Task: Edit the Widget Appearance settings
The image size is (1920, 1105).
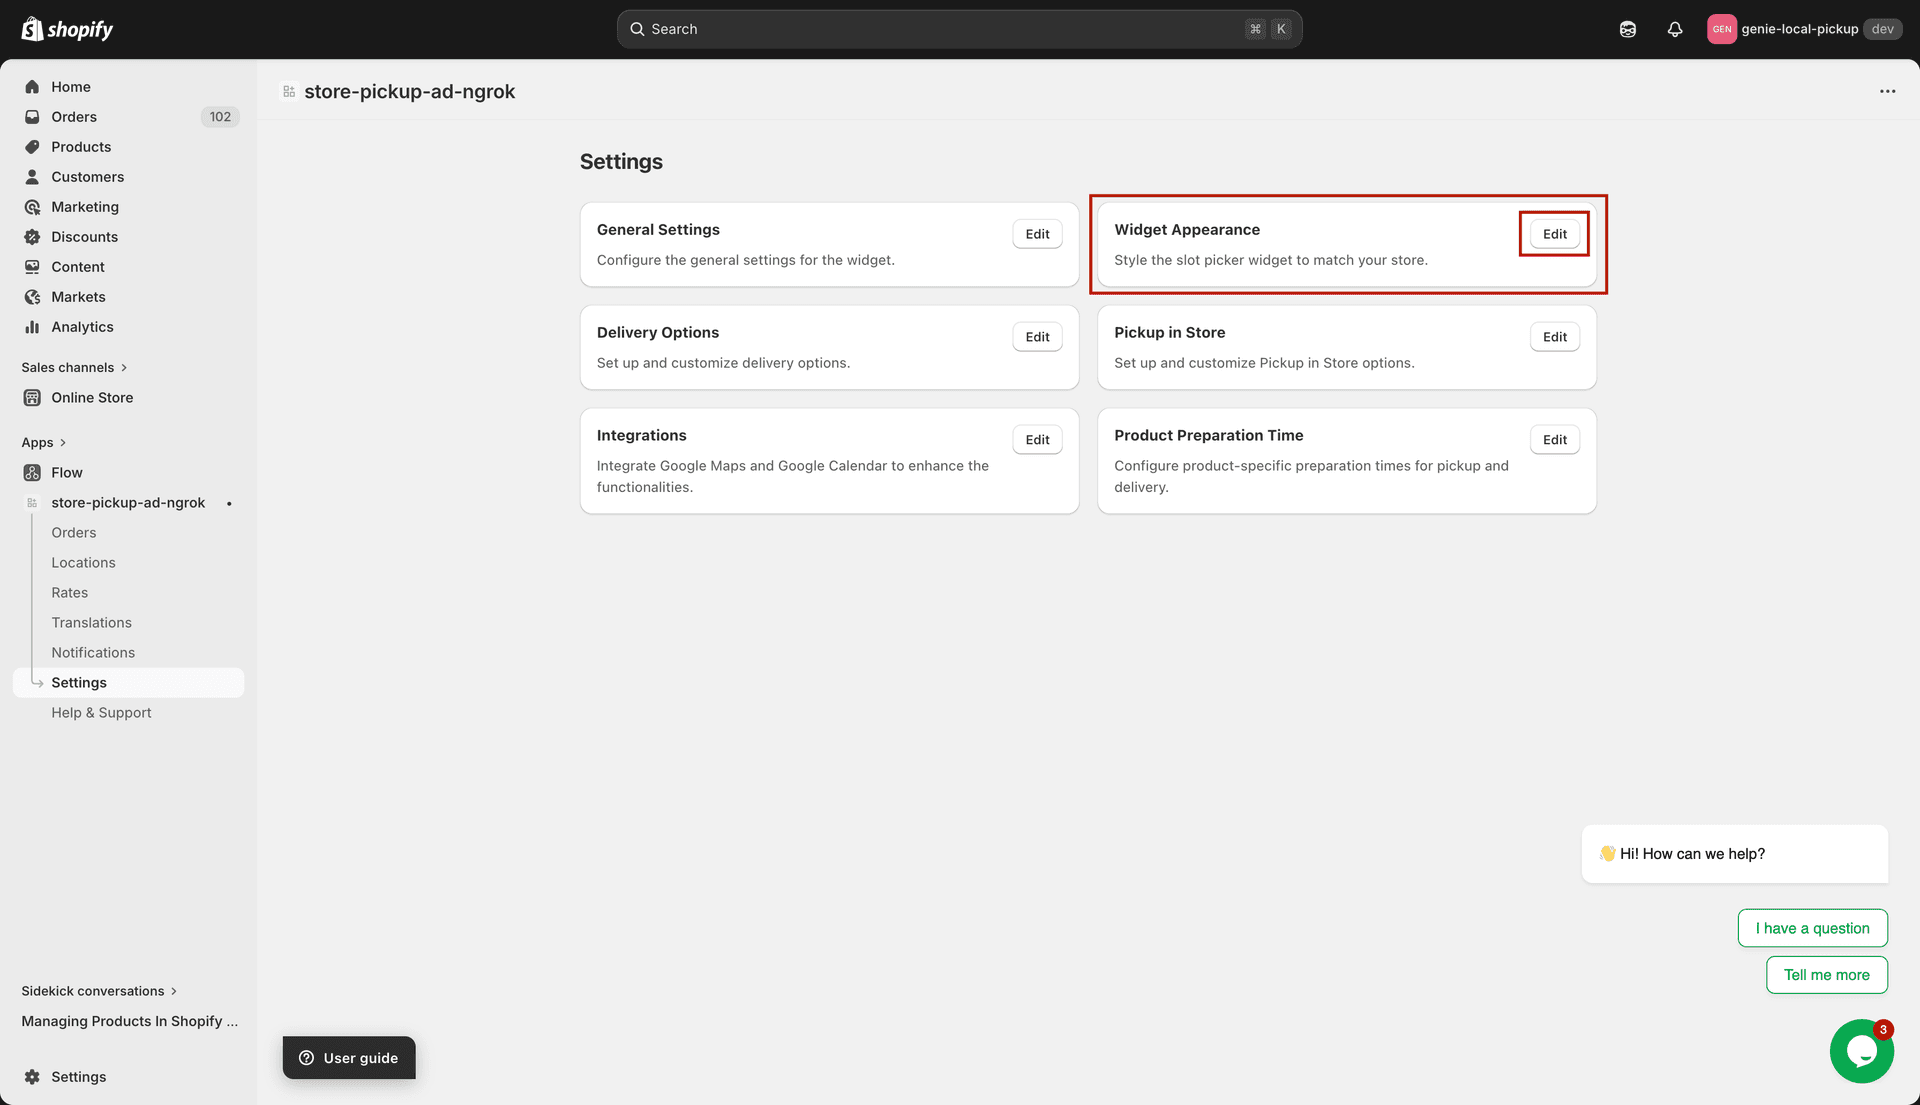Action: (1554, 233)
